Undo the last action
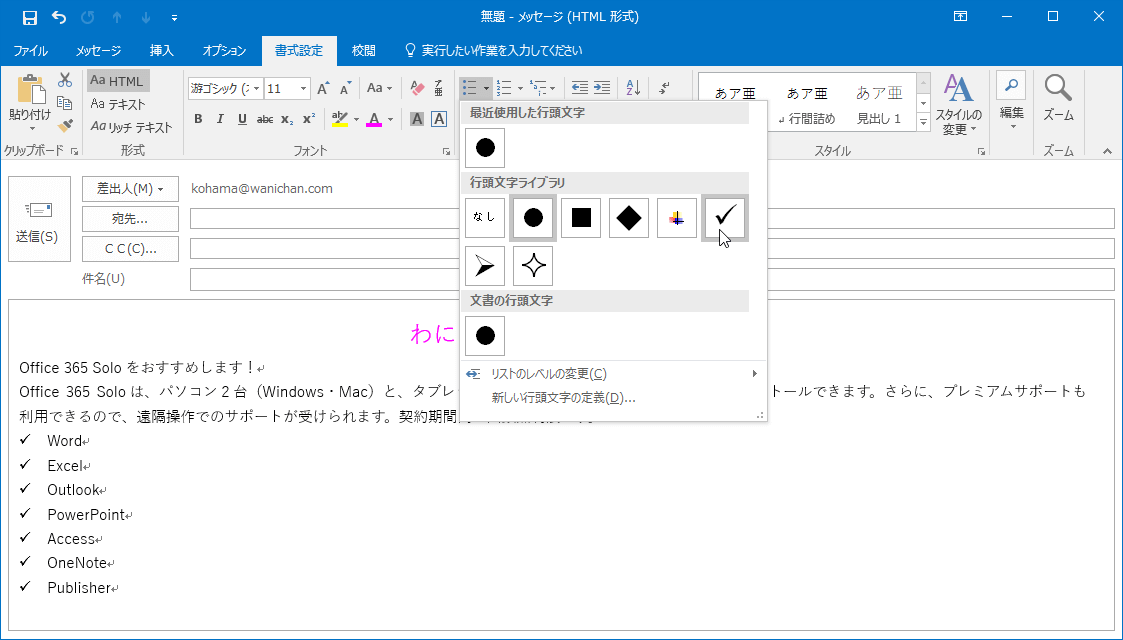1123x640 pixels. pos(59,17)
